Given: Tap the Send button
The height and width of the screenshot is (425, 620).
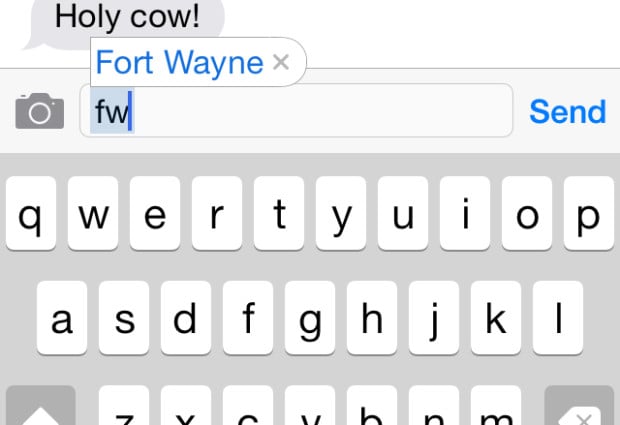Looking at the screenshot, I should click(567, 111).
